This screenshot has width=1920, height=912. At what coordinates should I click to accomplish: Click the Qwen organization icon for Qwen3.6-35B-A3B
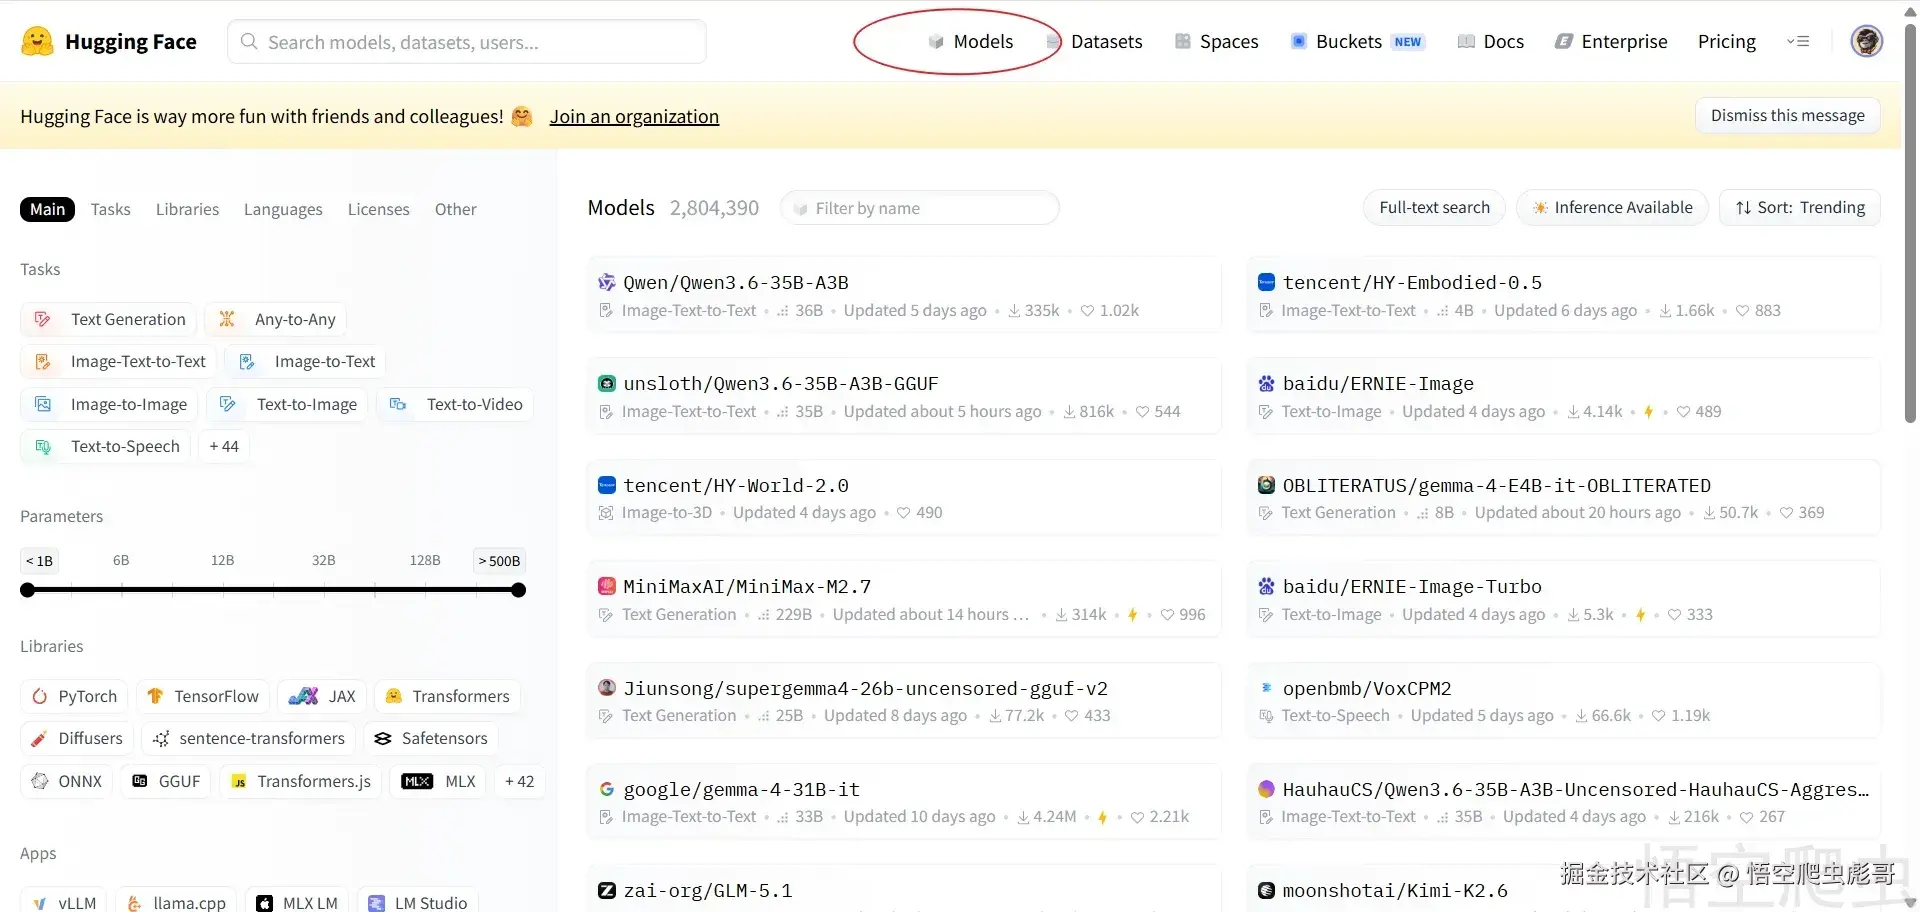pos(606,282)
